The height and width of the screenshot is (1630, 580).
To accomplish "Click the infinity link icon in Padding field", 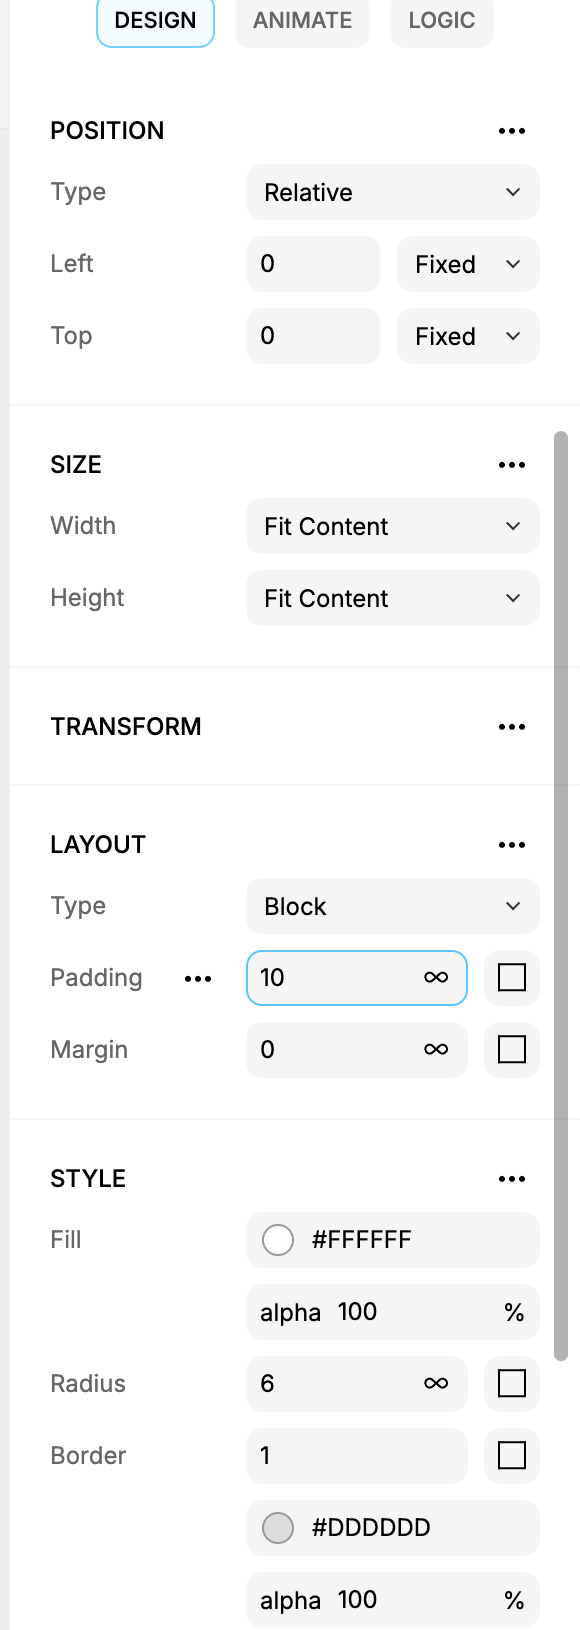I will pyautogui.click(x=436, y=978).
